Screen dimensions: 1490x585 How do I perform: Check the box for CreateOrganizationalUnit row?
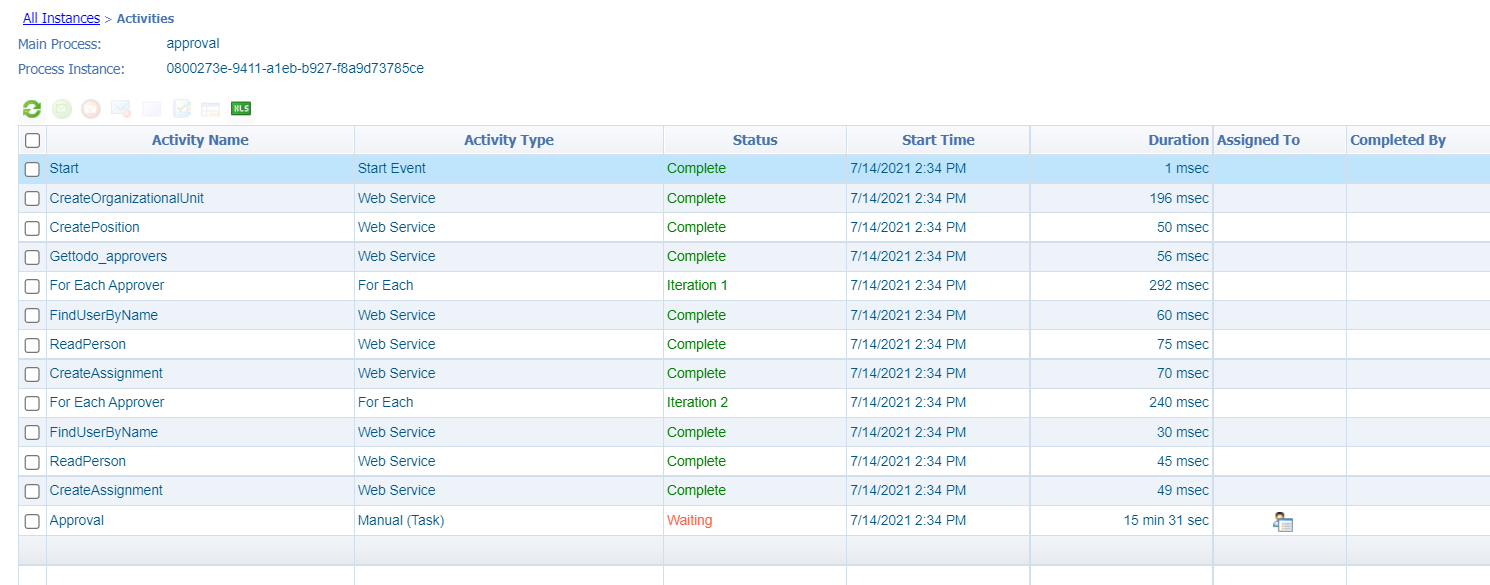pyautogui.click(x=32, y=199)
